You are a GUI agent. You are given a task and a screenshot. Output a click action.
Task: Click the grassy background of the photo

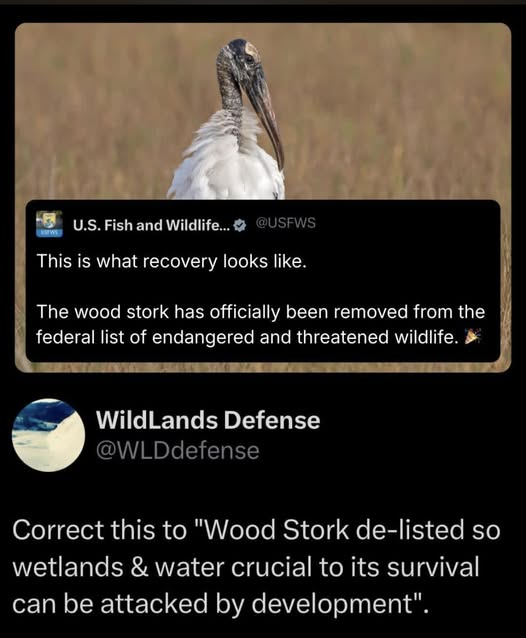[x=391, y=114]
